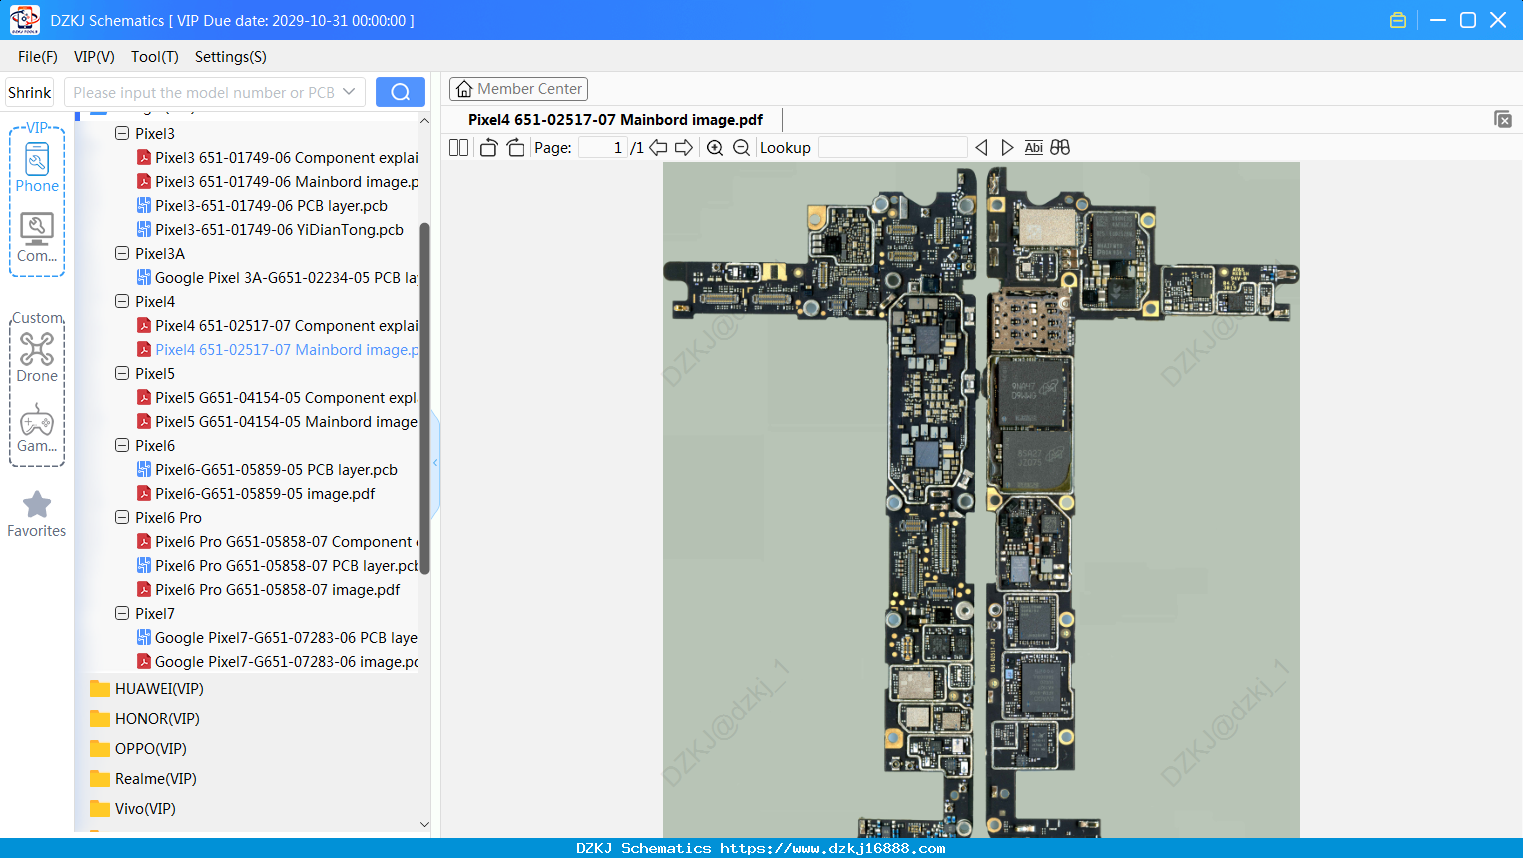Go to the next PDF page
Image resolution: width=1523 pixels, height=858 pixels.
(684, 148)
